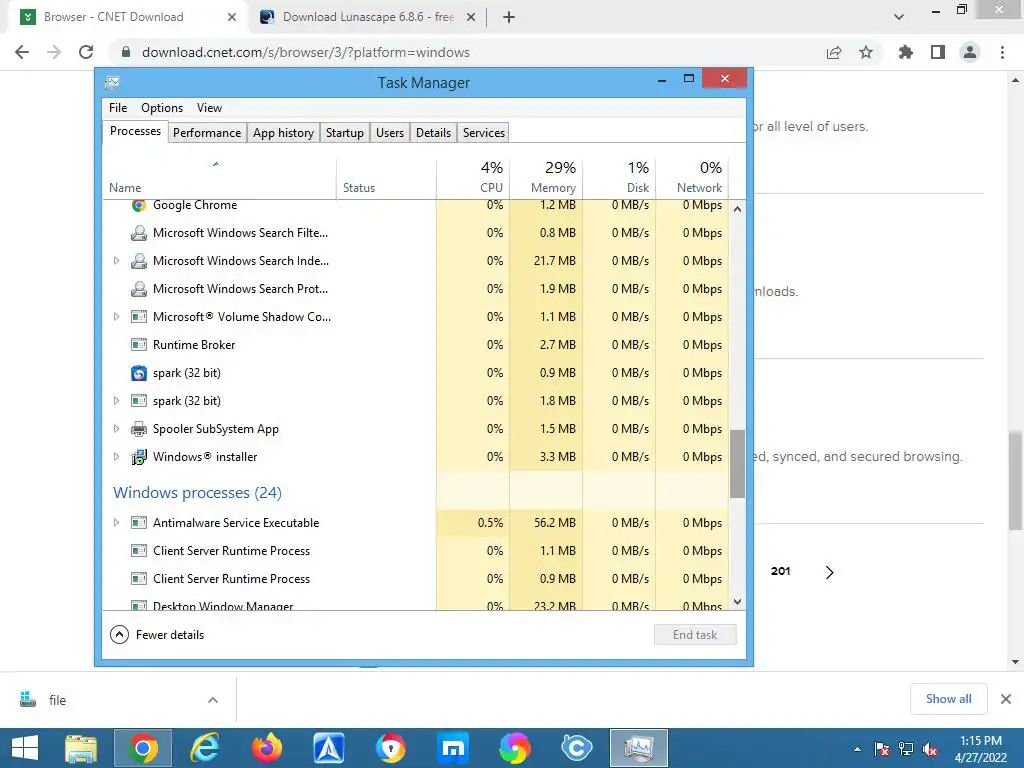Click the Windows Start button
This screenshot has width=1024, height=768.
coord(25,748)
